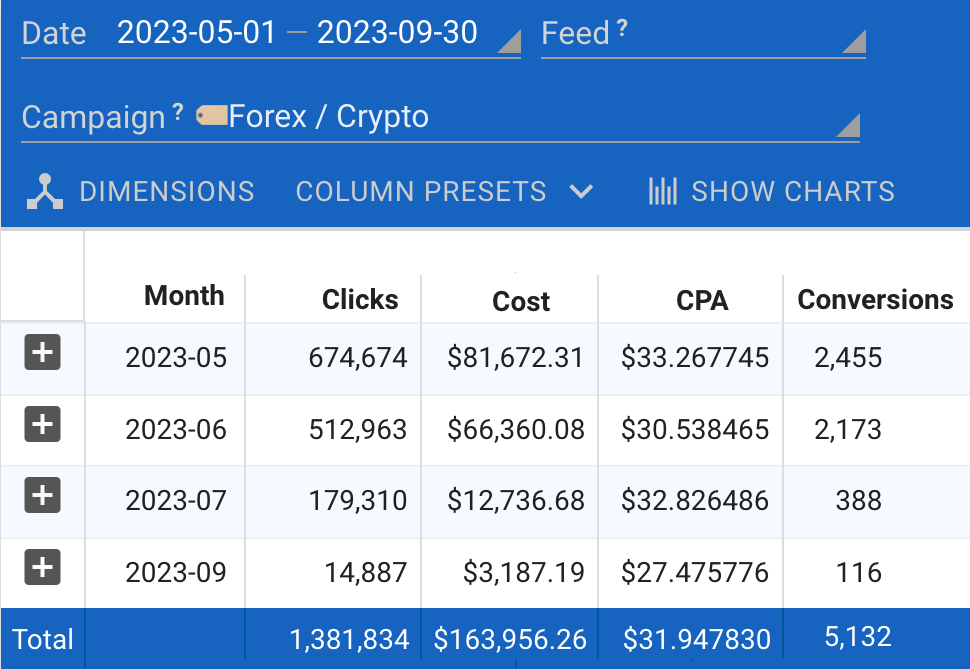The height and width of the screenshot is (669, 970).
Task: Sort by the CPA column header
Action: 702,301
